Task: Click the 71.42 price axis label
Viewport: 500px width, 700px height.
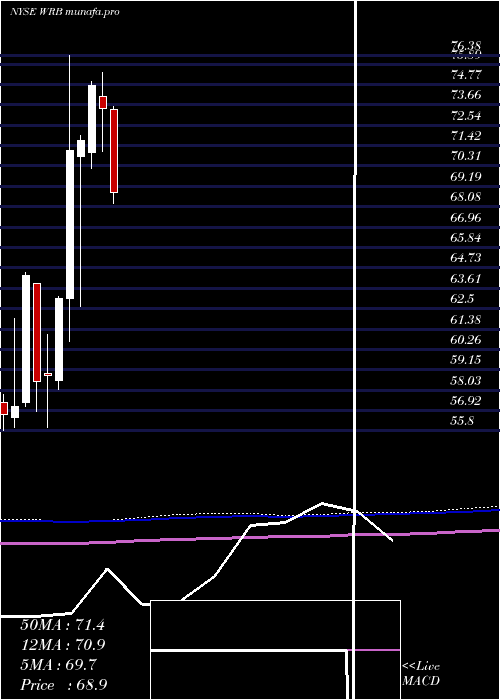Action: pos(466,136)
